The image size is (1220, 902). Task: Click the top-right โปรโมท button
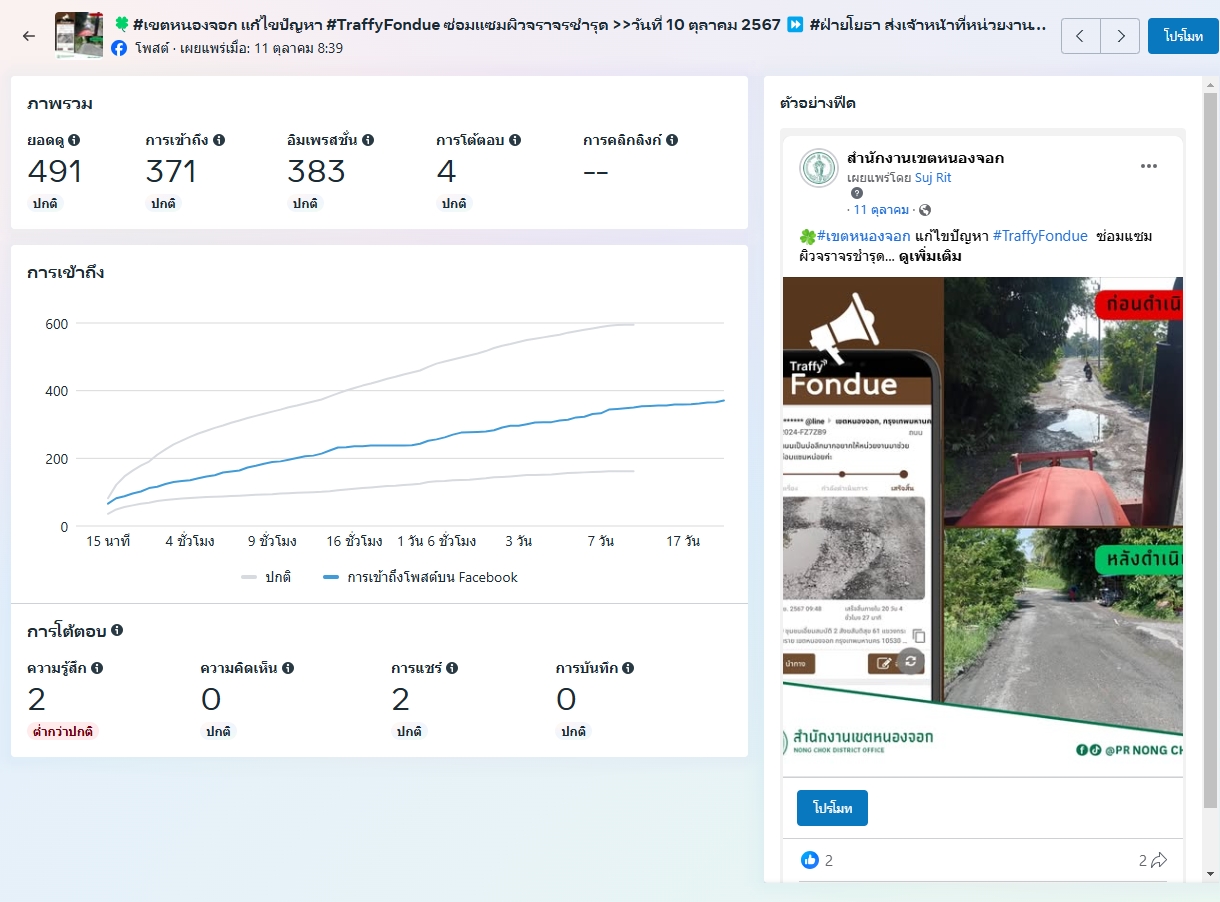coord(1183,36)
